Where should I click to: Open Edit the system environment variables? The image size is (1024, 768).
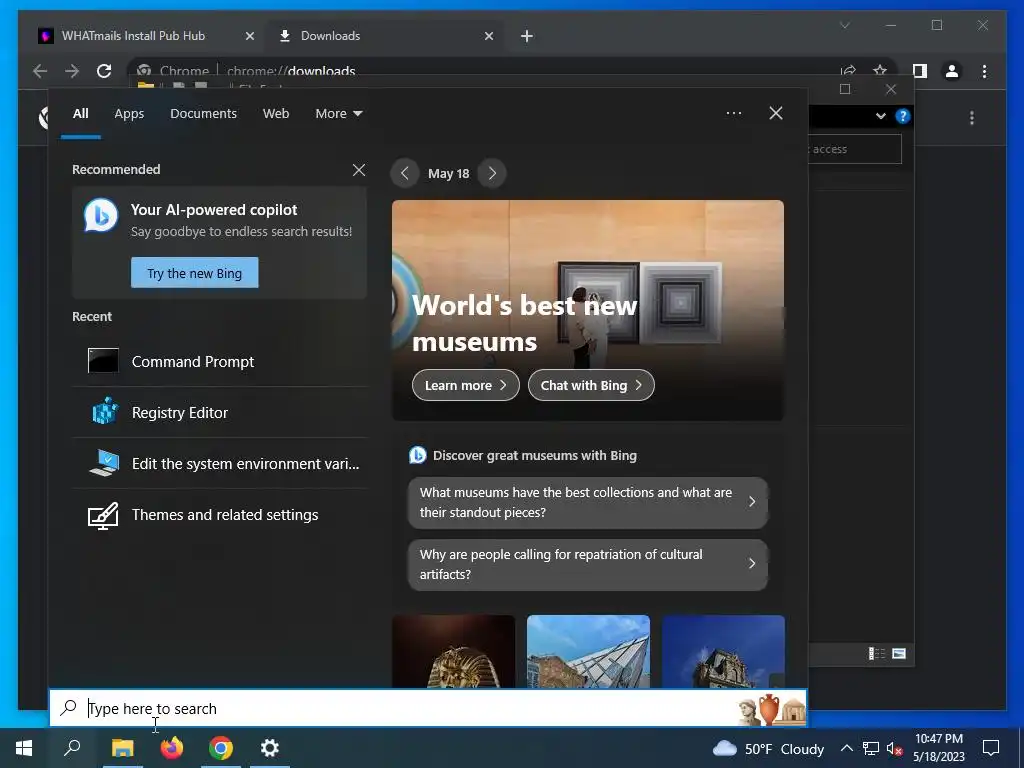point(219,463)
